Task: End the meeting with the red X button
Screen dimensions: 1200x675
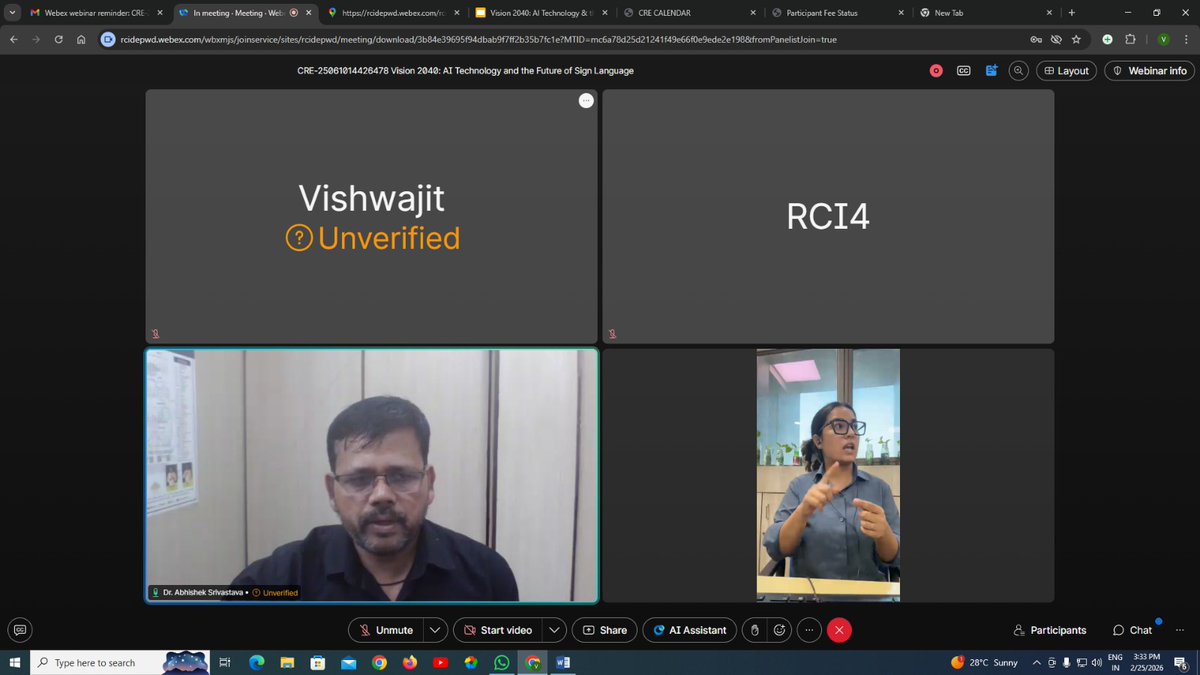Action: 839,630
